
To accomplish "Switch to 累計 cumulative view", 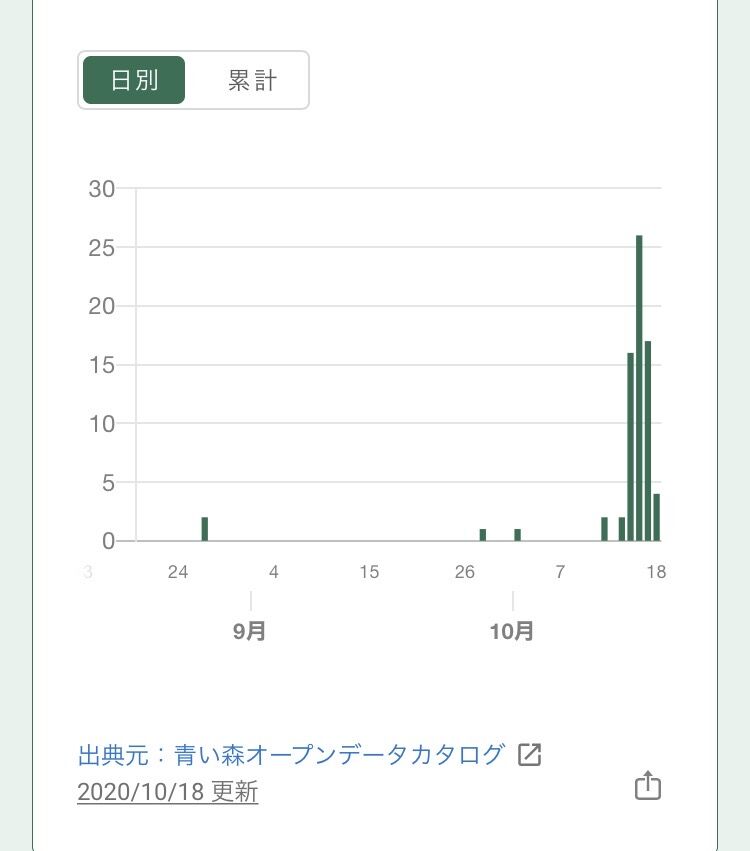I will coord(252,80).
